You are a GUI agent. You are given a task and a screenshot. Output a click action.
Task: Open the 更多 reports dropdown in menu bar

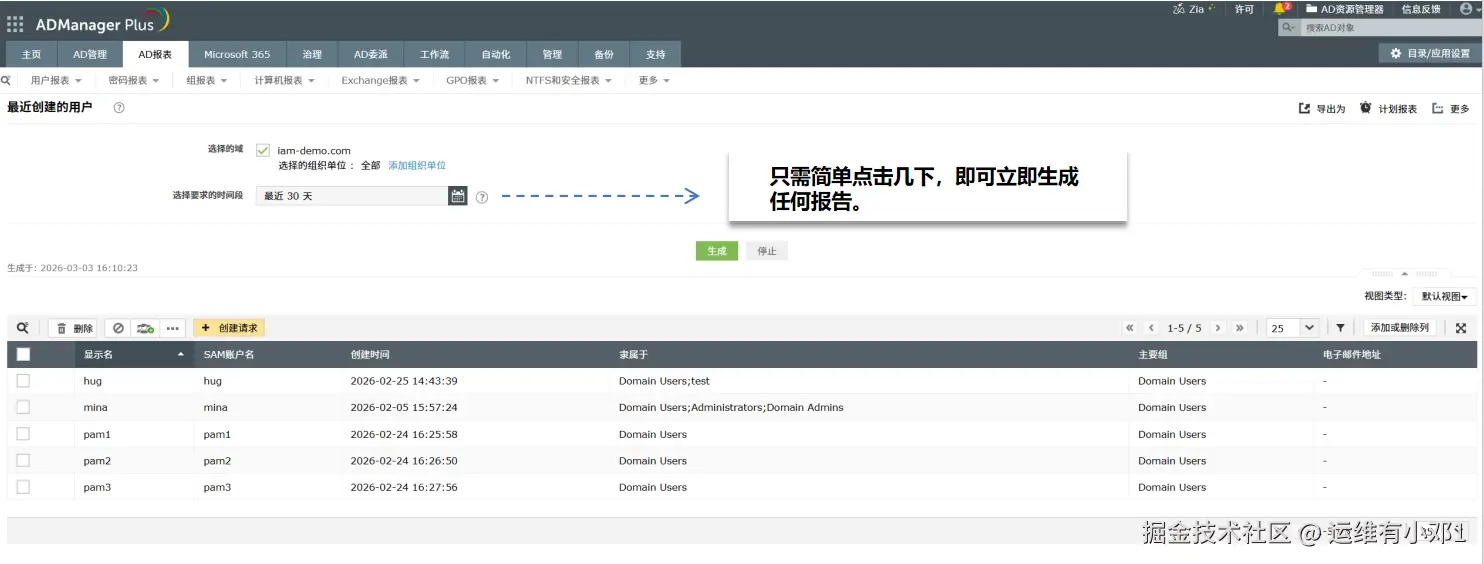[x=654, y=80]
